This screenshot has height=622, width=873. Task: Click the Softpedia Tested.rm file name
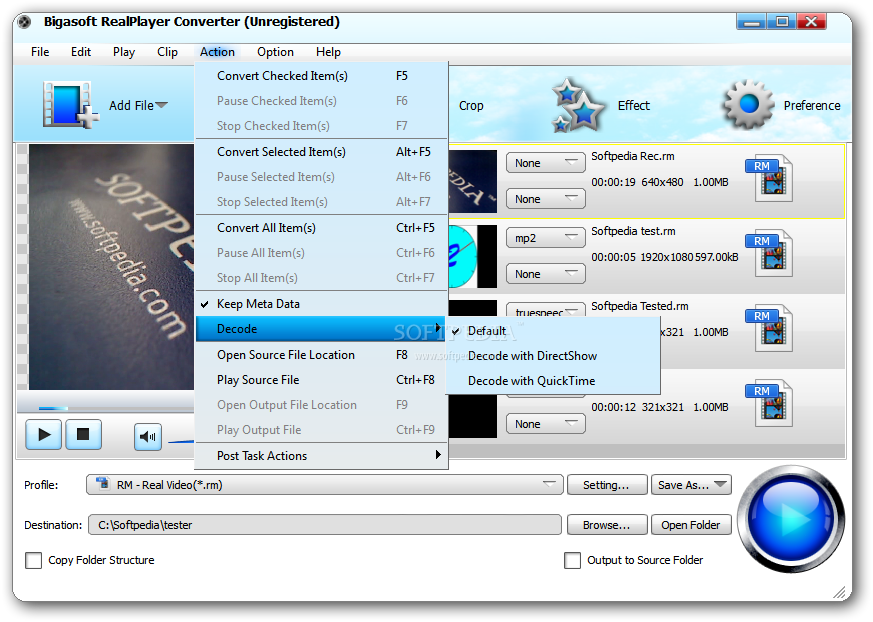(640, 306)
